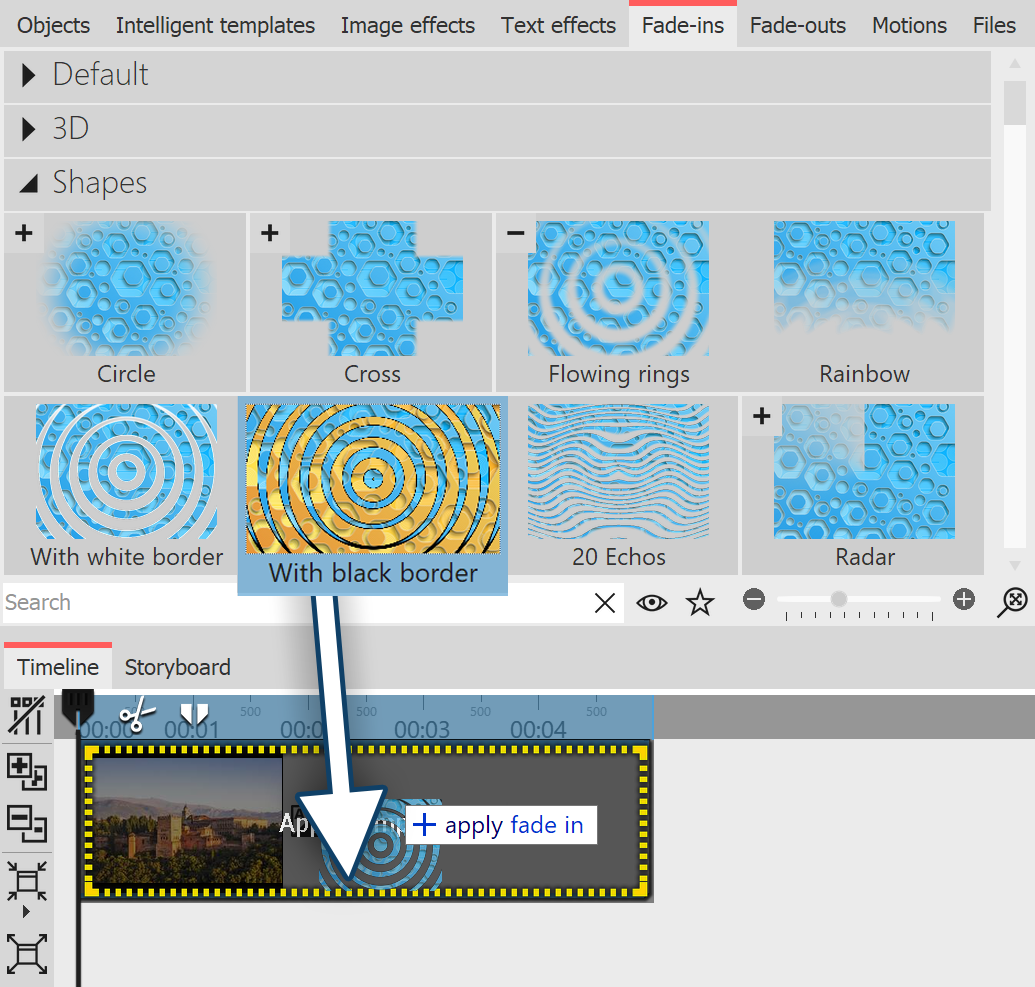The image size is (1035, 987).
Task: Switch to the Fade-outs tab
Action: coord(797,25)
